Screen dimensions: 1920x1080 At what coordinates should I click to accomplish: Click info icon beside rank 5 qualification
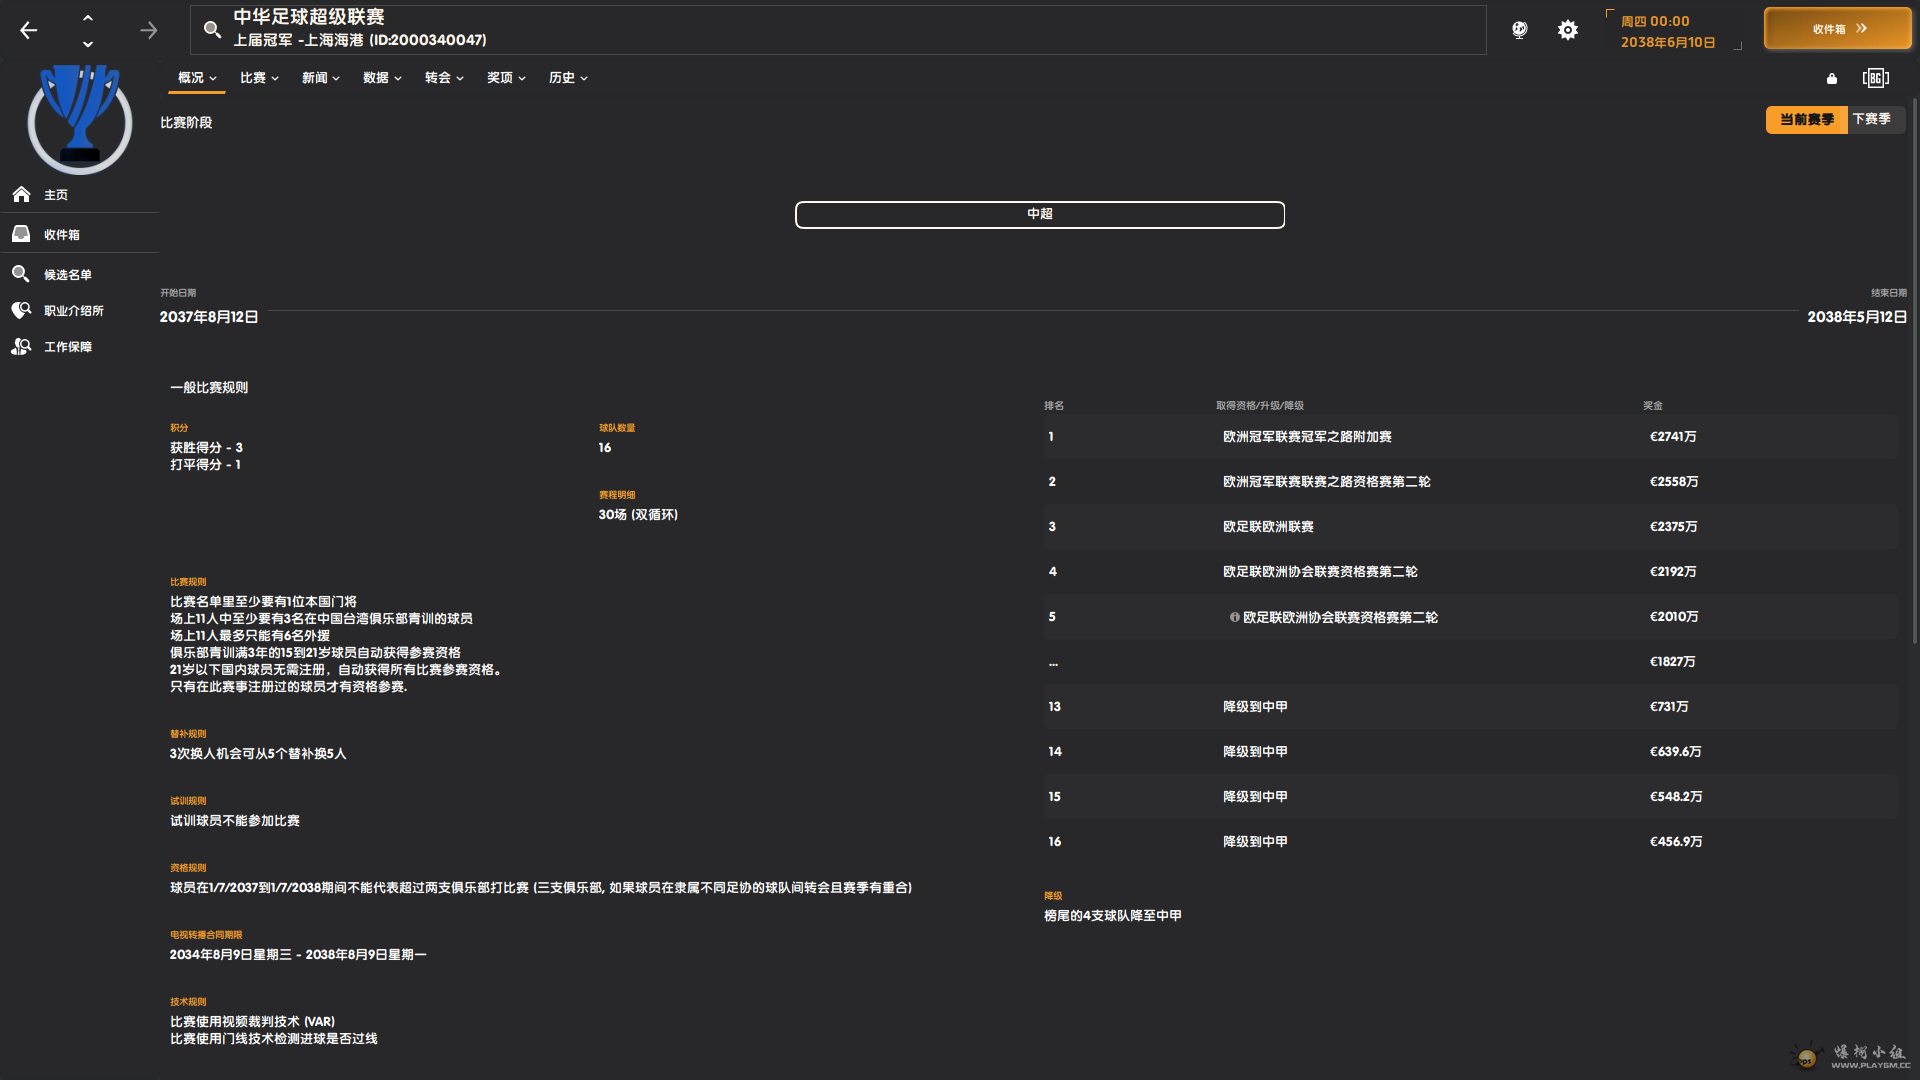tap(1234, 617)
